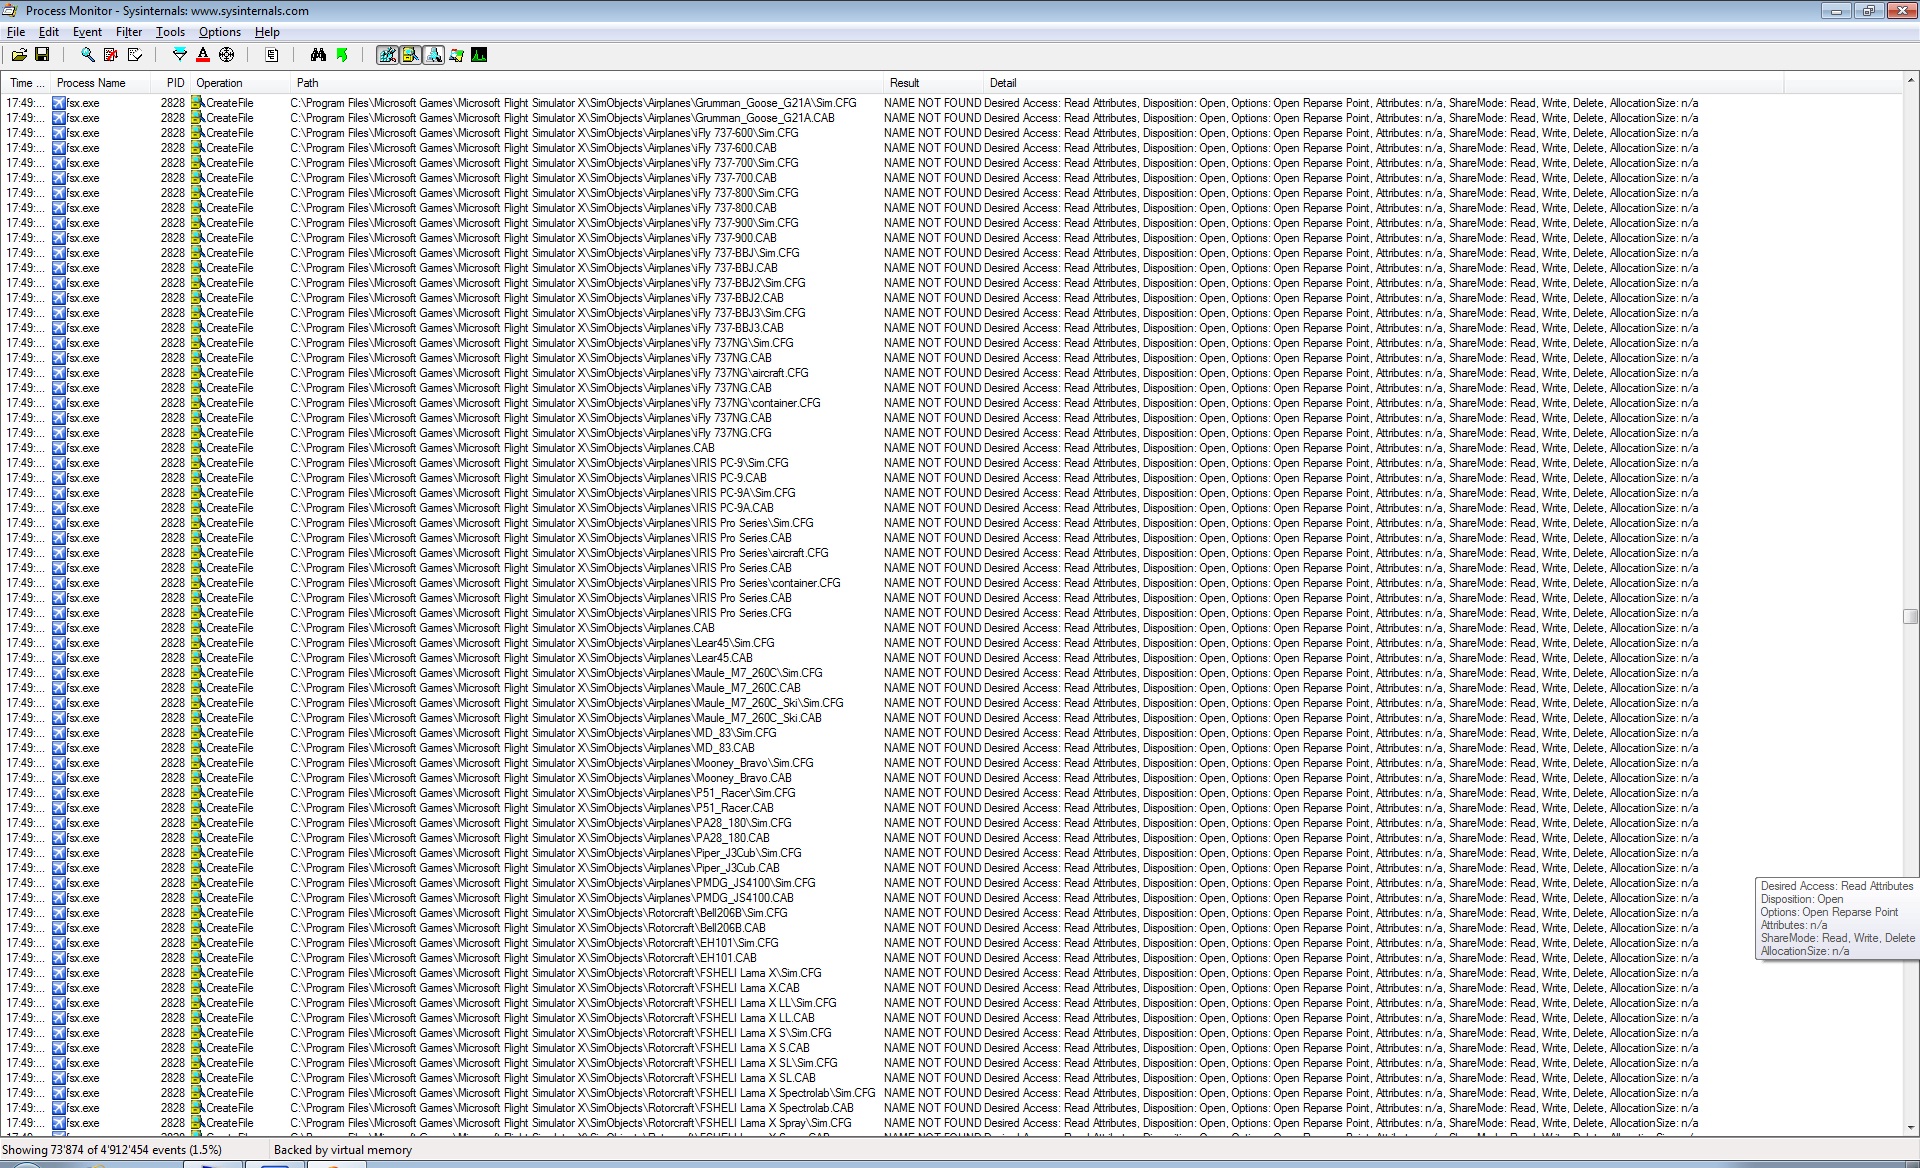
Task: Toggle Show Profiling Events button
Action: [x=480, y=55]
